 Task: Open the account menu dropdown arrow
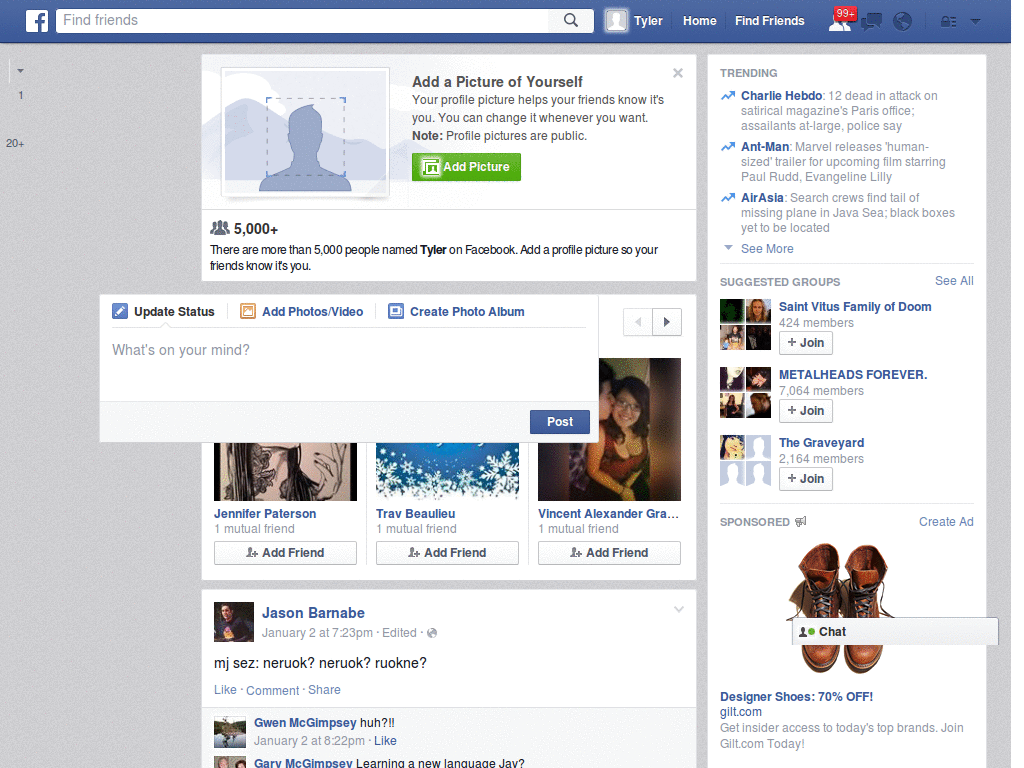[976, 22]
